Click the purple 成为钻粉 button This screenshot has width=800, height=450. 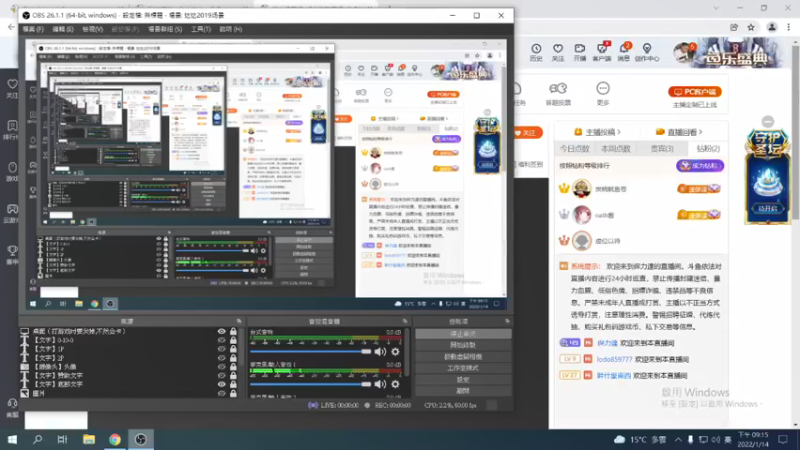[700, 166]
